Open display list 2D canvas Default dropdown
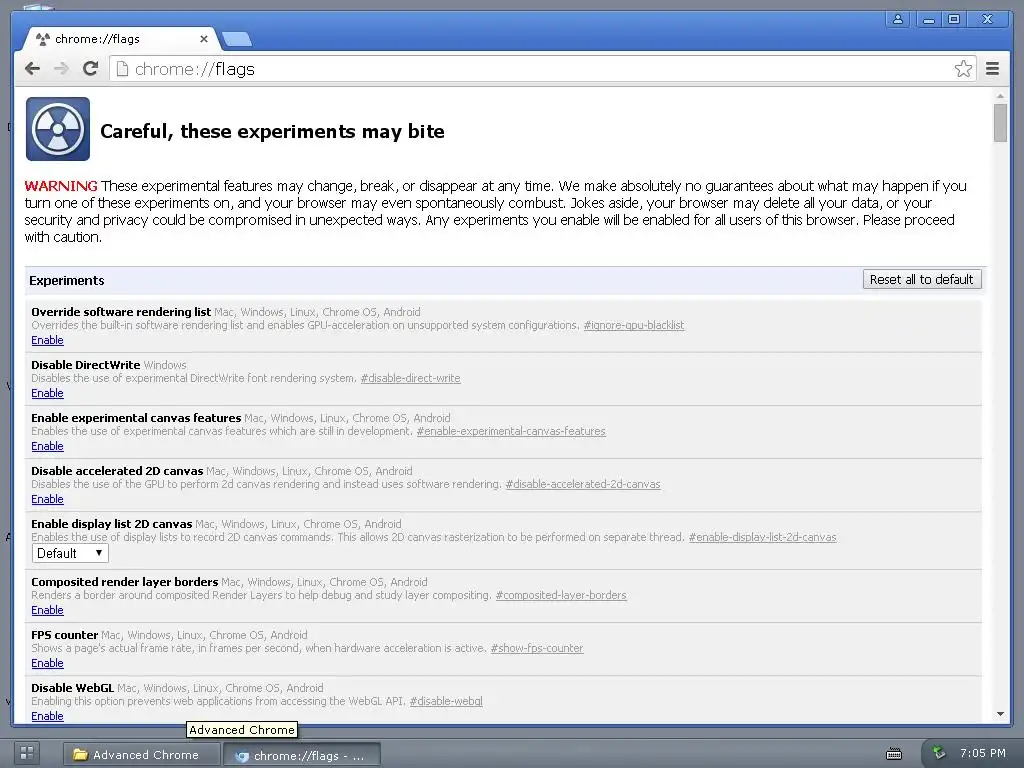The image size is (1024, 768). 70,553
